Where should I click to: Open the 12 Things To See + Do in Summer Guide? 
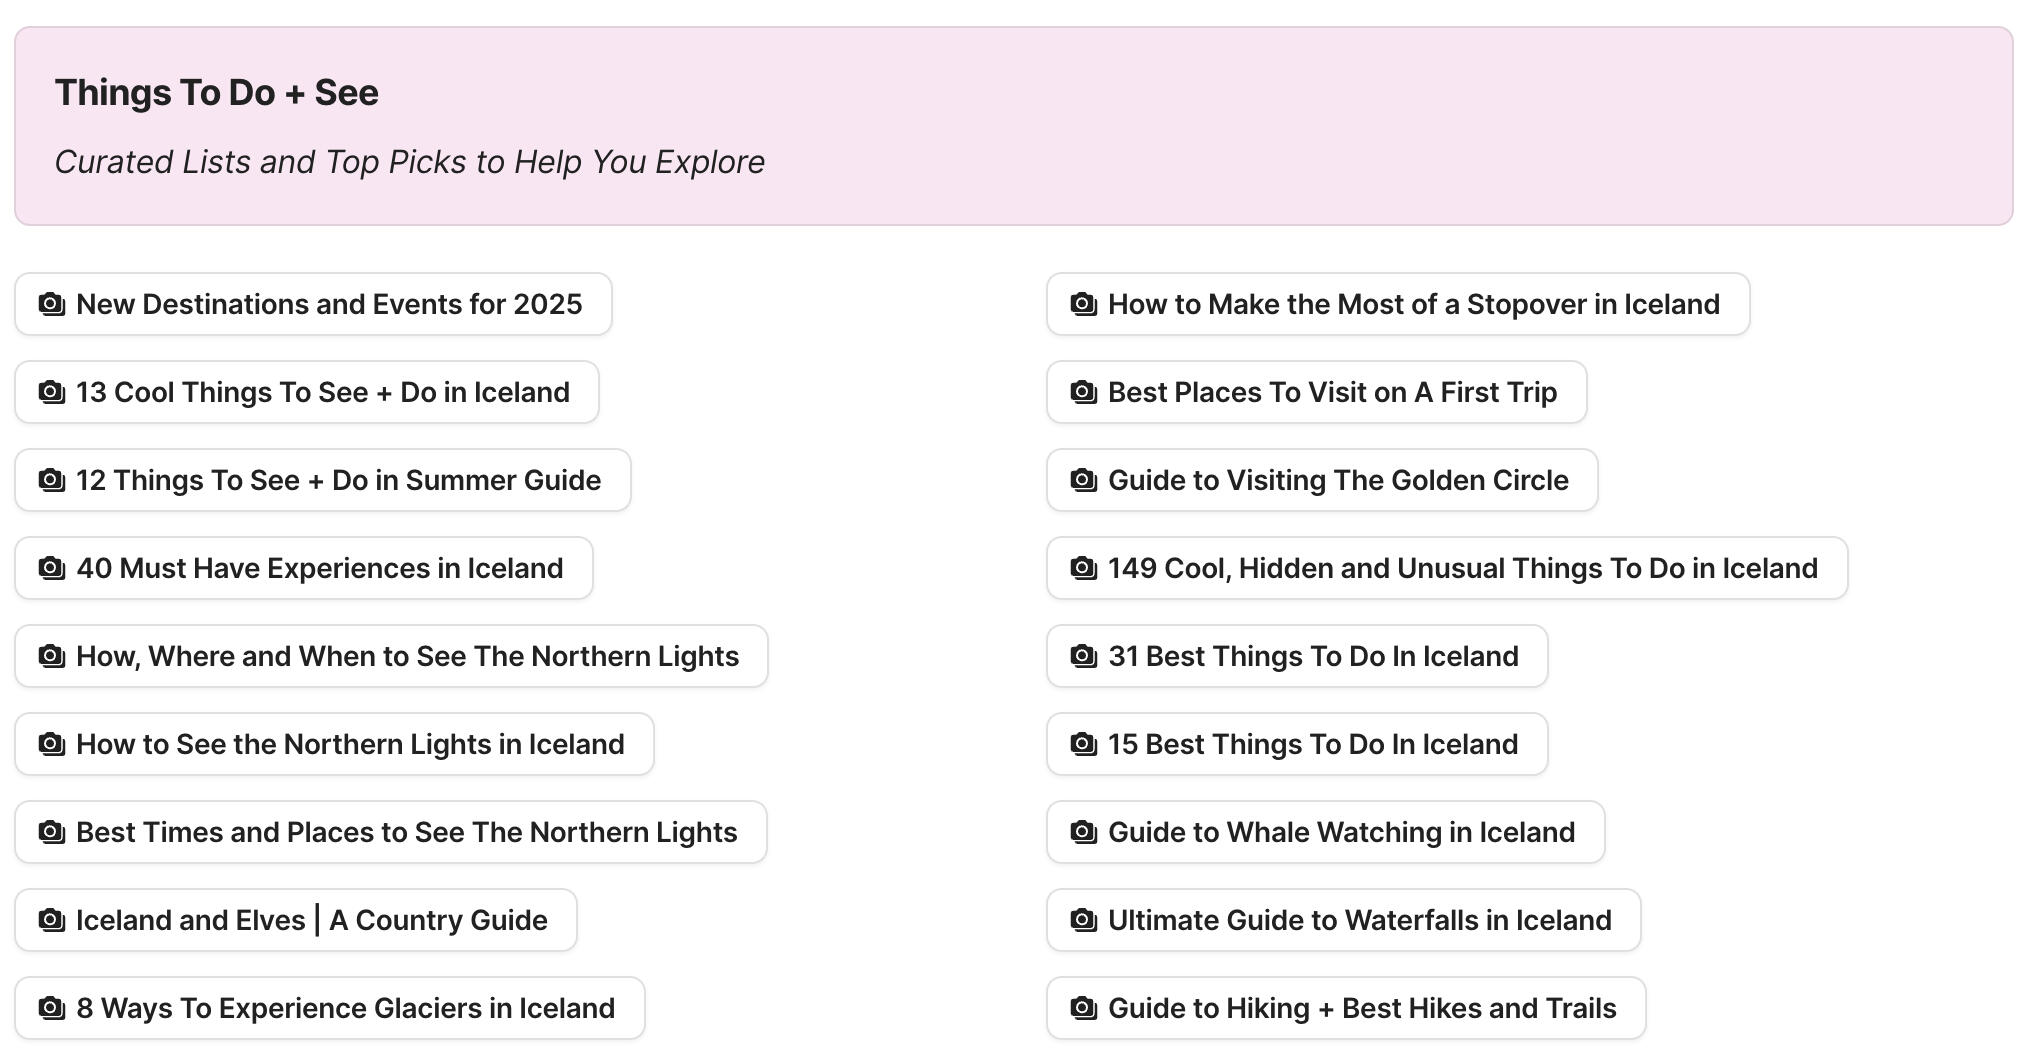click(x=320, y=480)
